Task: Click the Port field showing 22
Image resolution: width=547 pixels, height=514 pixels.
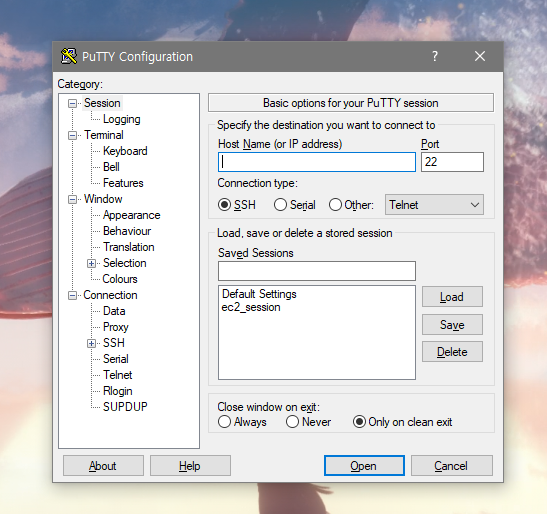Action: pyautogui.click(x=452, y=162)
